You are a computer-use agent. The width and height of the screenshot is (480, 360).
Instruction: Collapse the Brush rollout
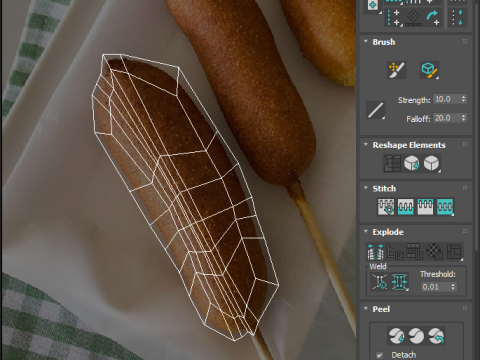coord(366,42)
